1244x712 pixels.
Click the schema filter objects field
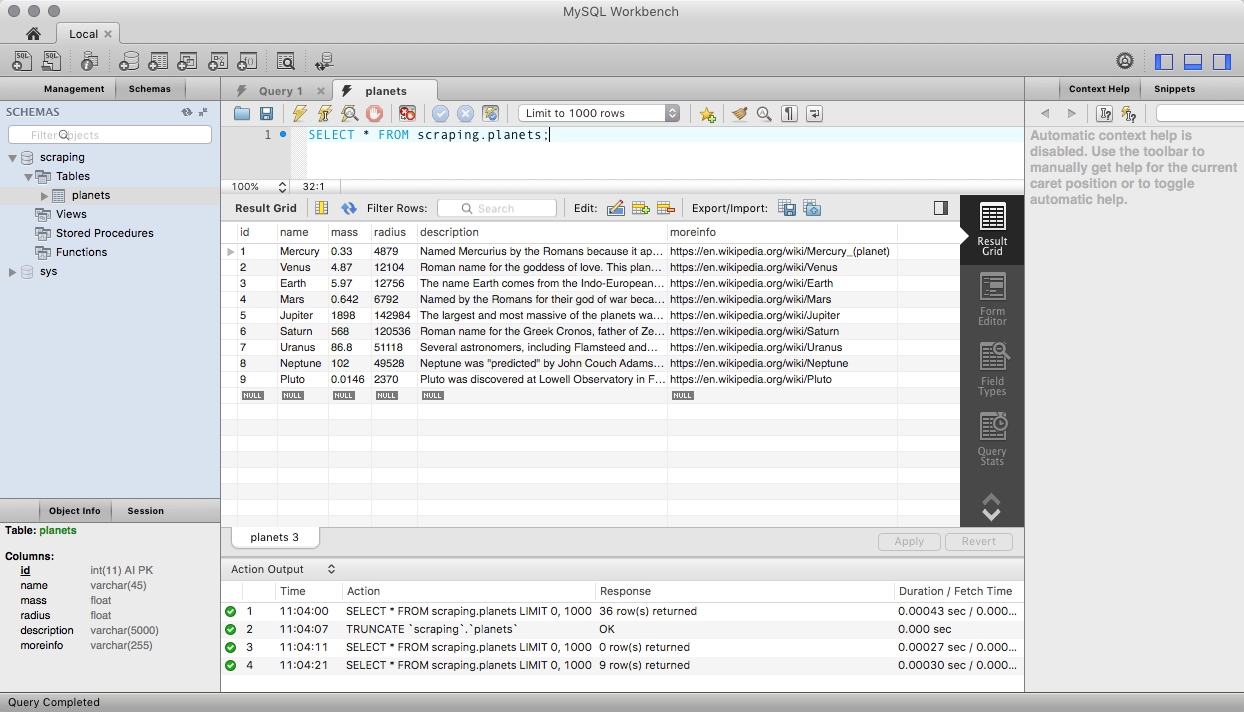110,134
